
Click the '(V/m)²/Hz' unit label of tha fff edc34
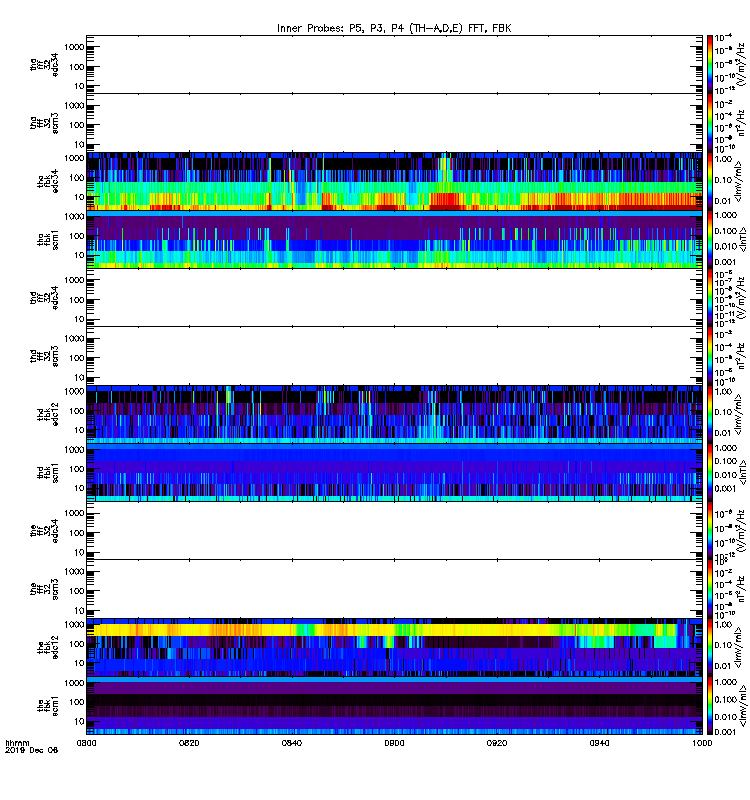tap(742, 65)
